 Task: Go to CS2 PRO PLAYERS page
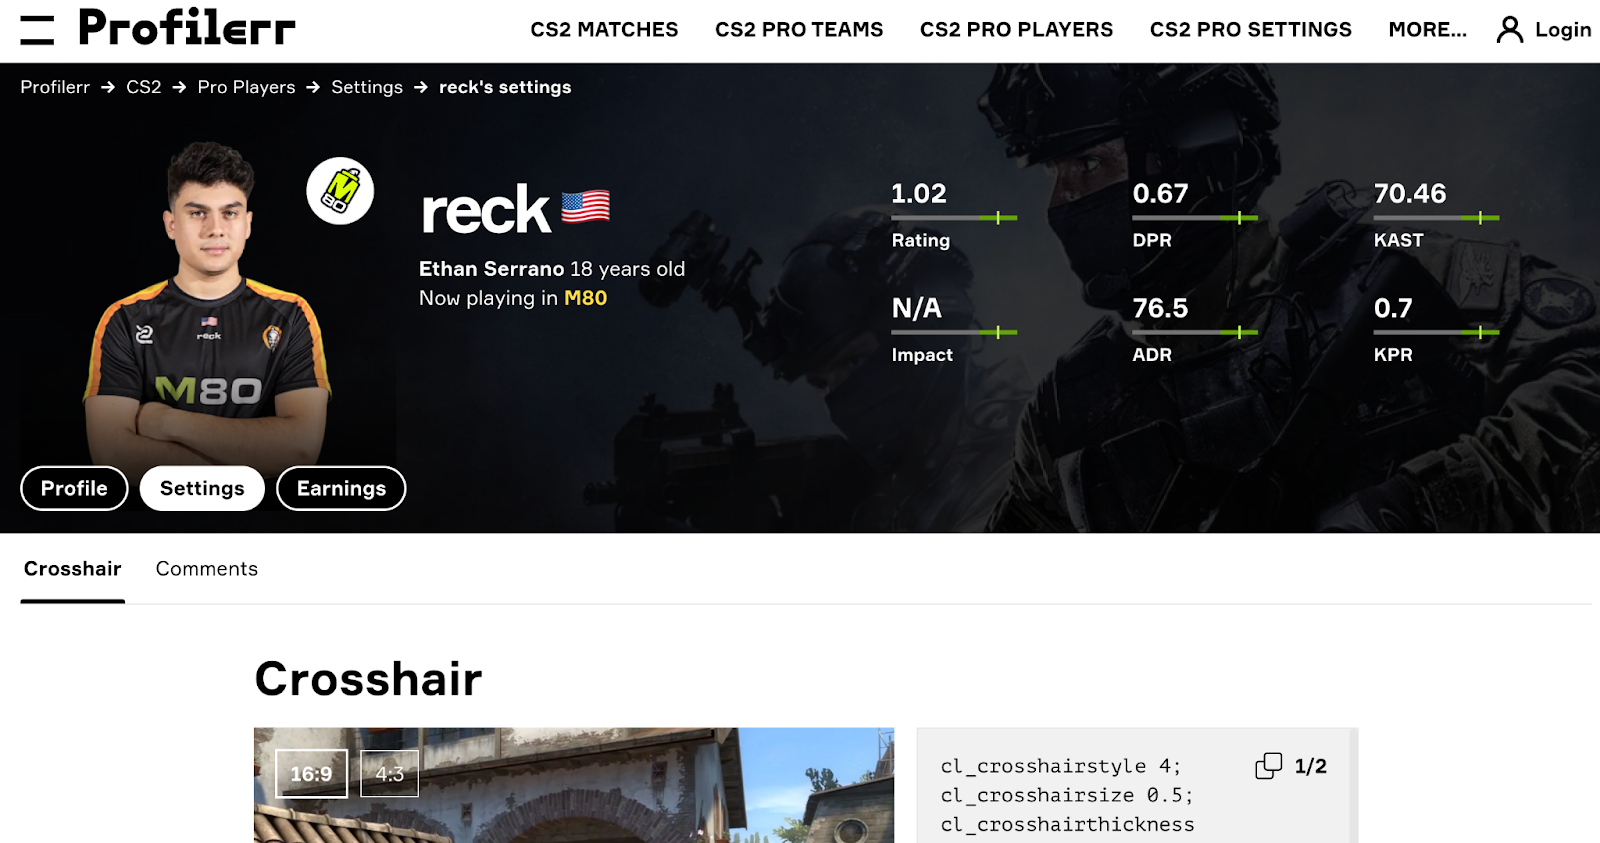1016,30
